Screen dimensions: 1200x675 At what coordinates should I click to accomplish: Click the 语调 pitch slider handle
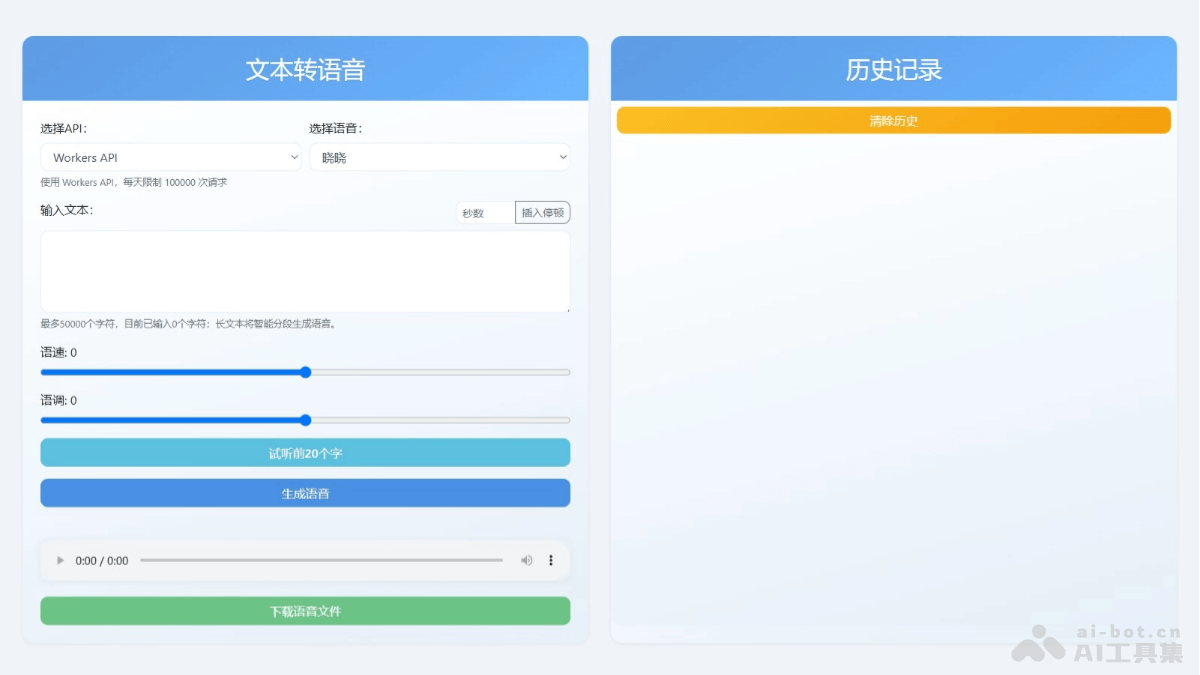coord(305,419)
